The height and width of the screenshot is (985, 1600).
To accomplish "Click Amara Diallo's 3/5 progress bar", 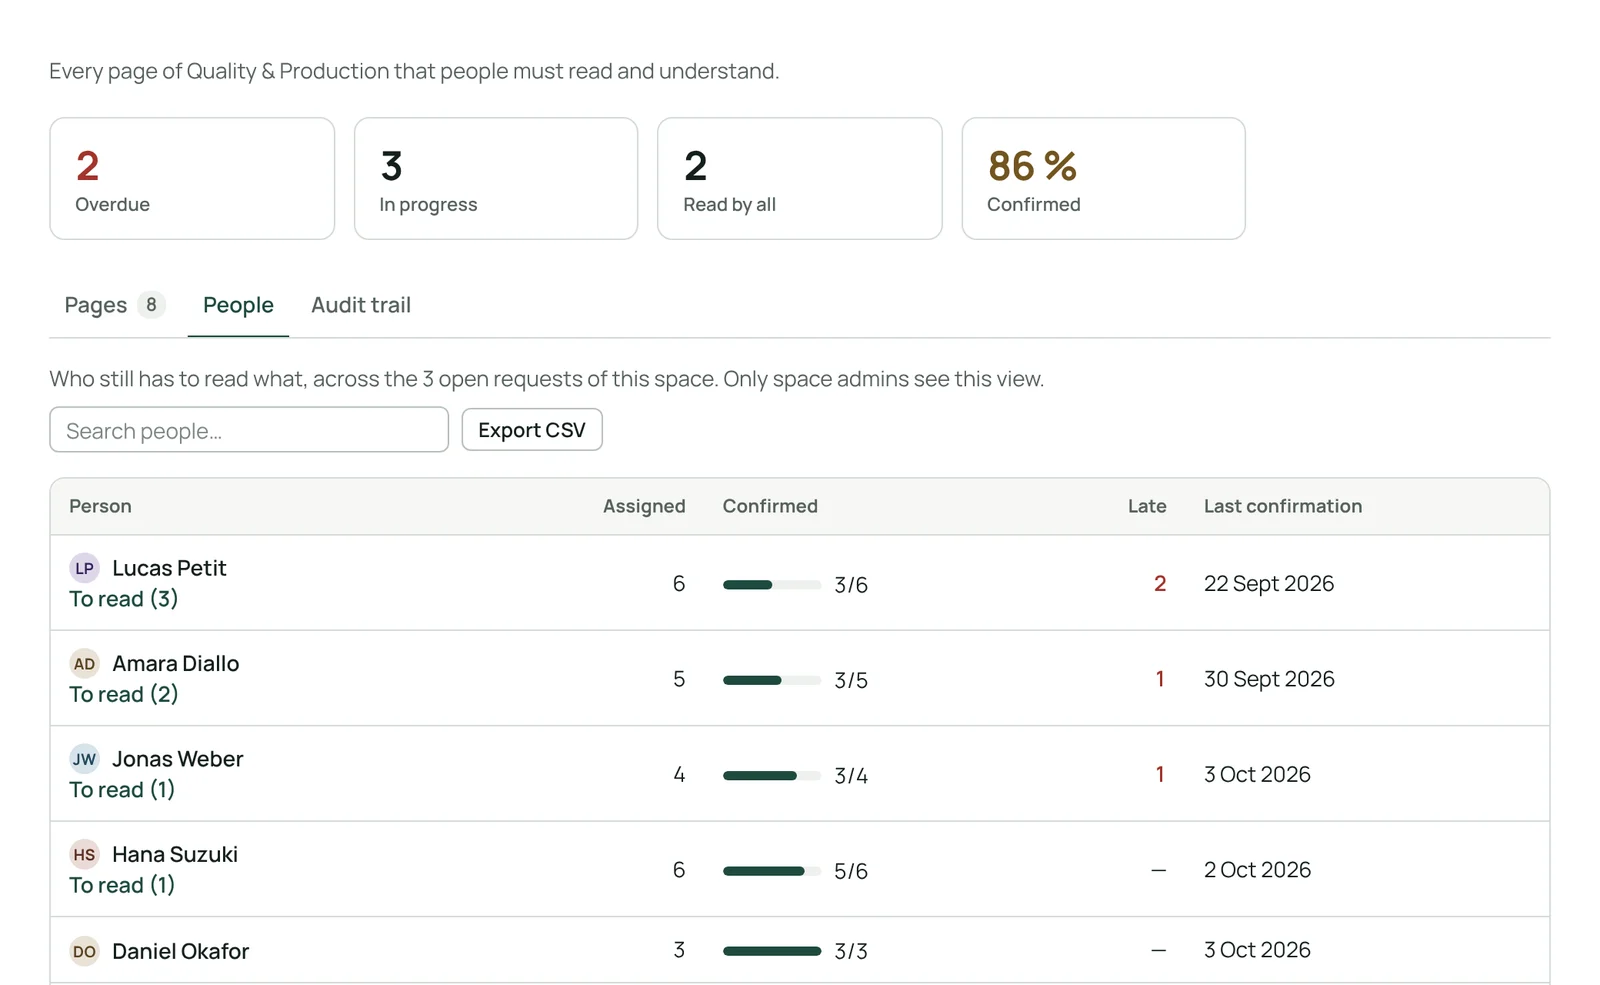I will (772, 680).
